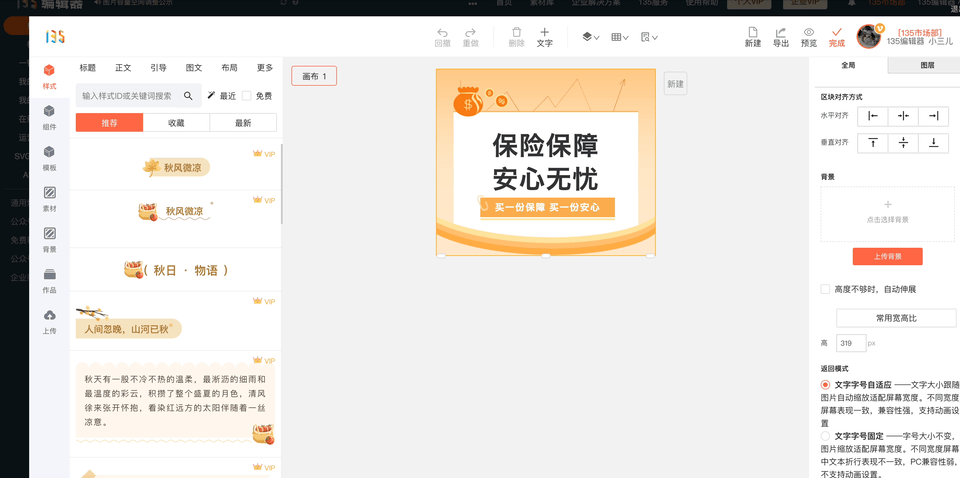Click the delete (删除) trash icon
This screenshot has width=960, height=478.
coord(516,33)
